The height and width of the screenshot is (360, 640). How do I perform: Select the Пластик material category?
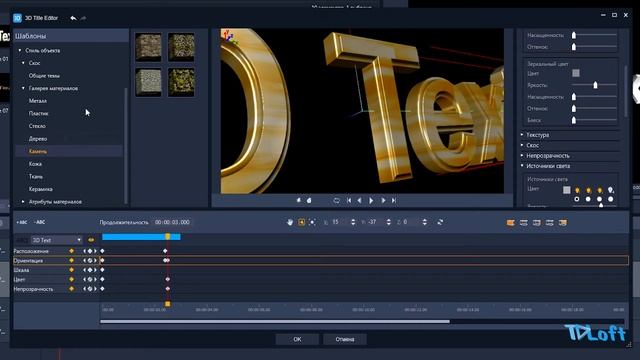coord(39,113)
